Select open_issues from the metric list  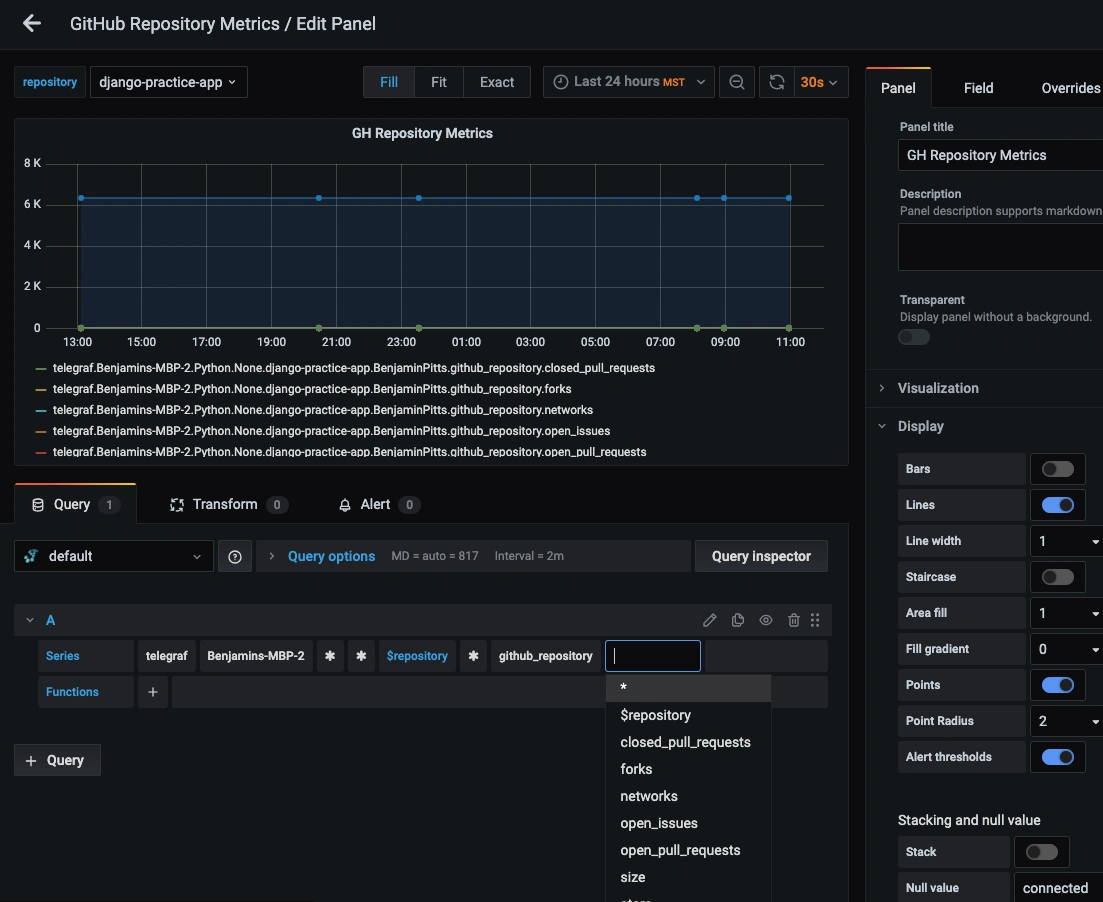(x=688, y=823)
